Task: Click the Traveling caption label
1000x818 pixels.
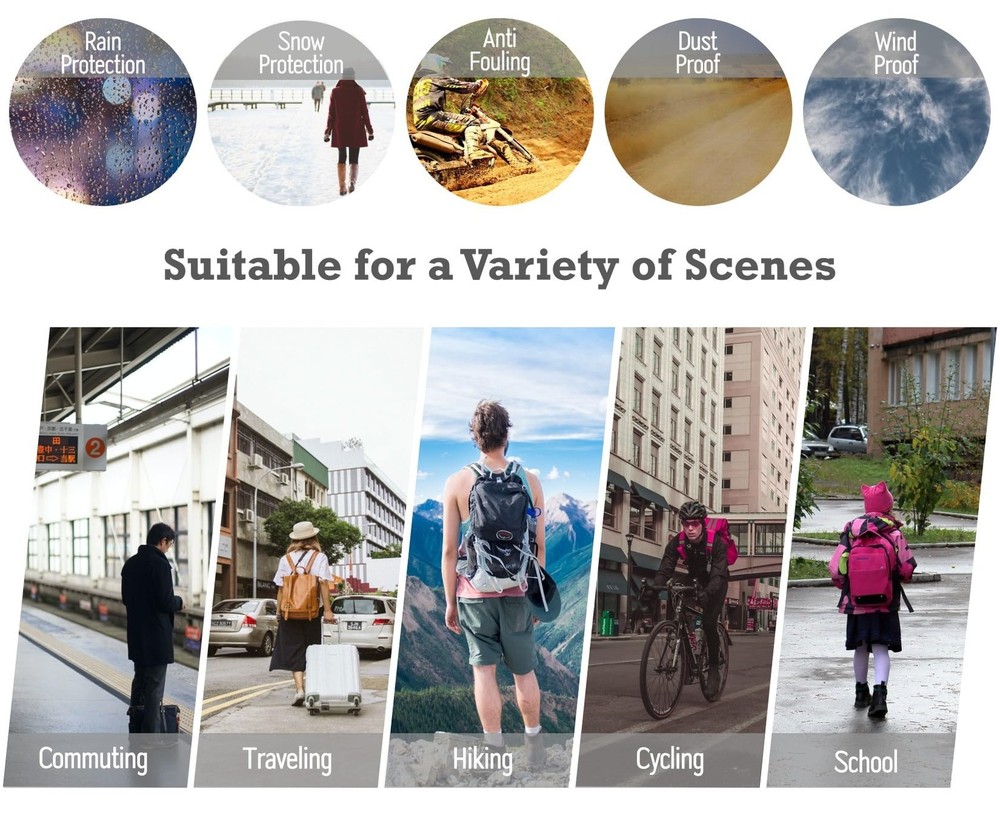Action: pyautogui.click(x=288, y=759)
